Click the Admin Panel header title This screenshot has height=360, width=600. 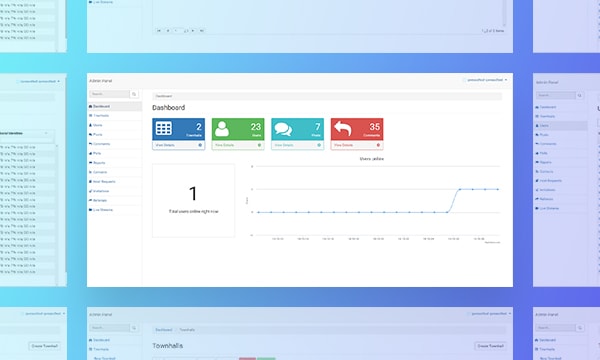(101, 81)
